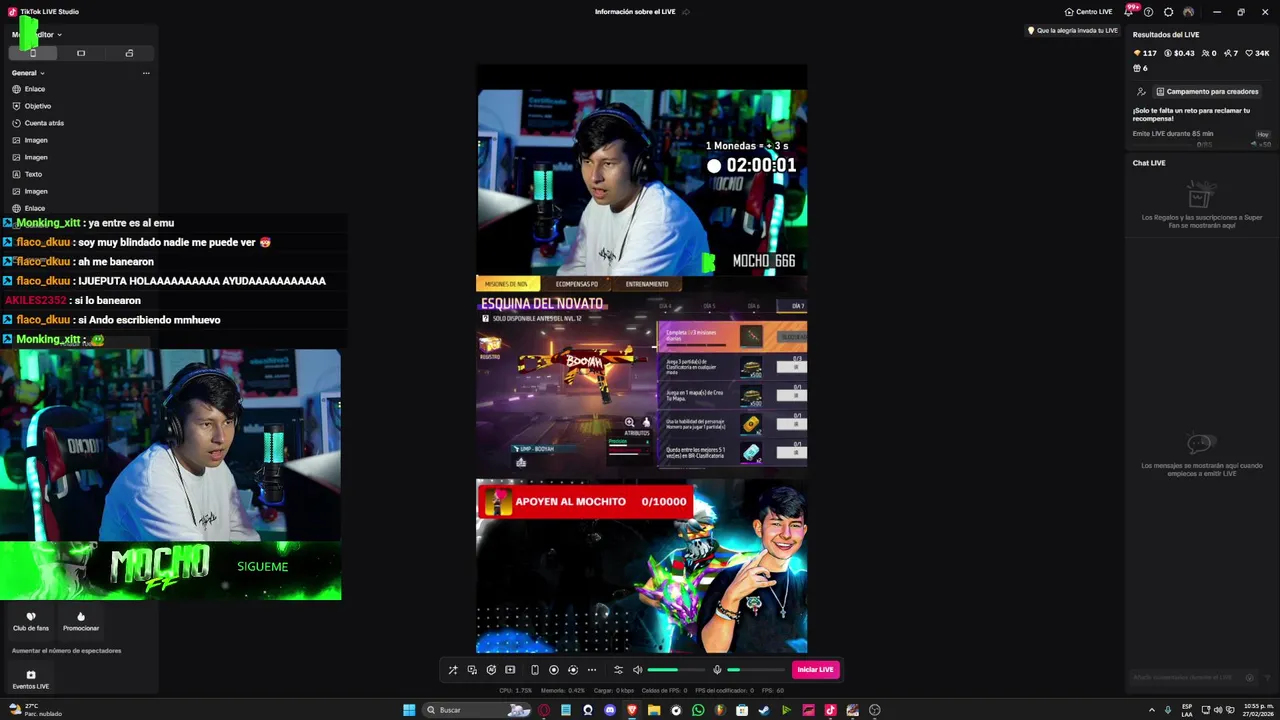
Task: Click the gifts count 6
Action: click(1140, 68)
